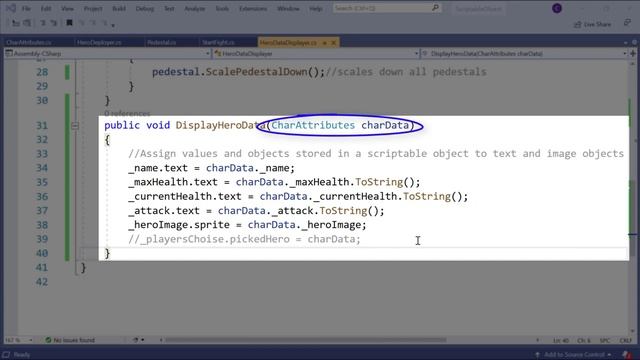The width and height of the screenshot is (640, 360).
Task: Click the feedback icon beside Live Share
Action: 627,23
